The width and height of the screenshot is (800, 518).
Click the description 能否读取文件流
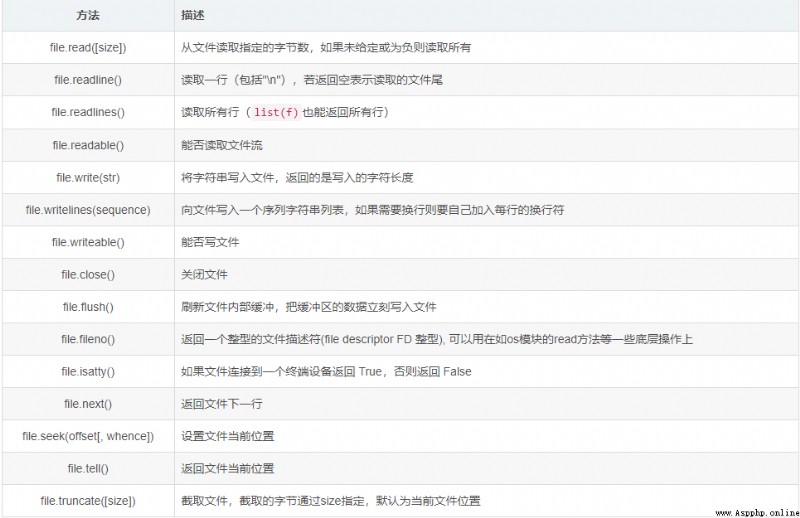coord(222,145)
